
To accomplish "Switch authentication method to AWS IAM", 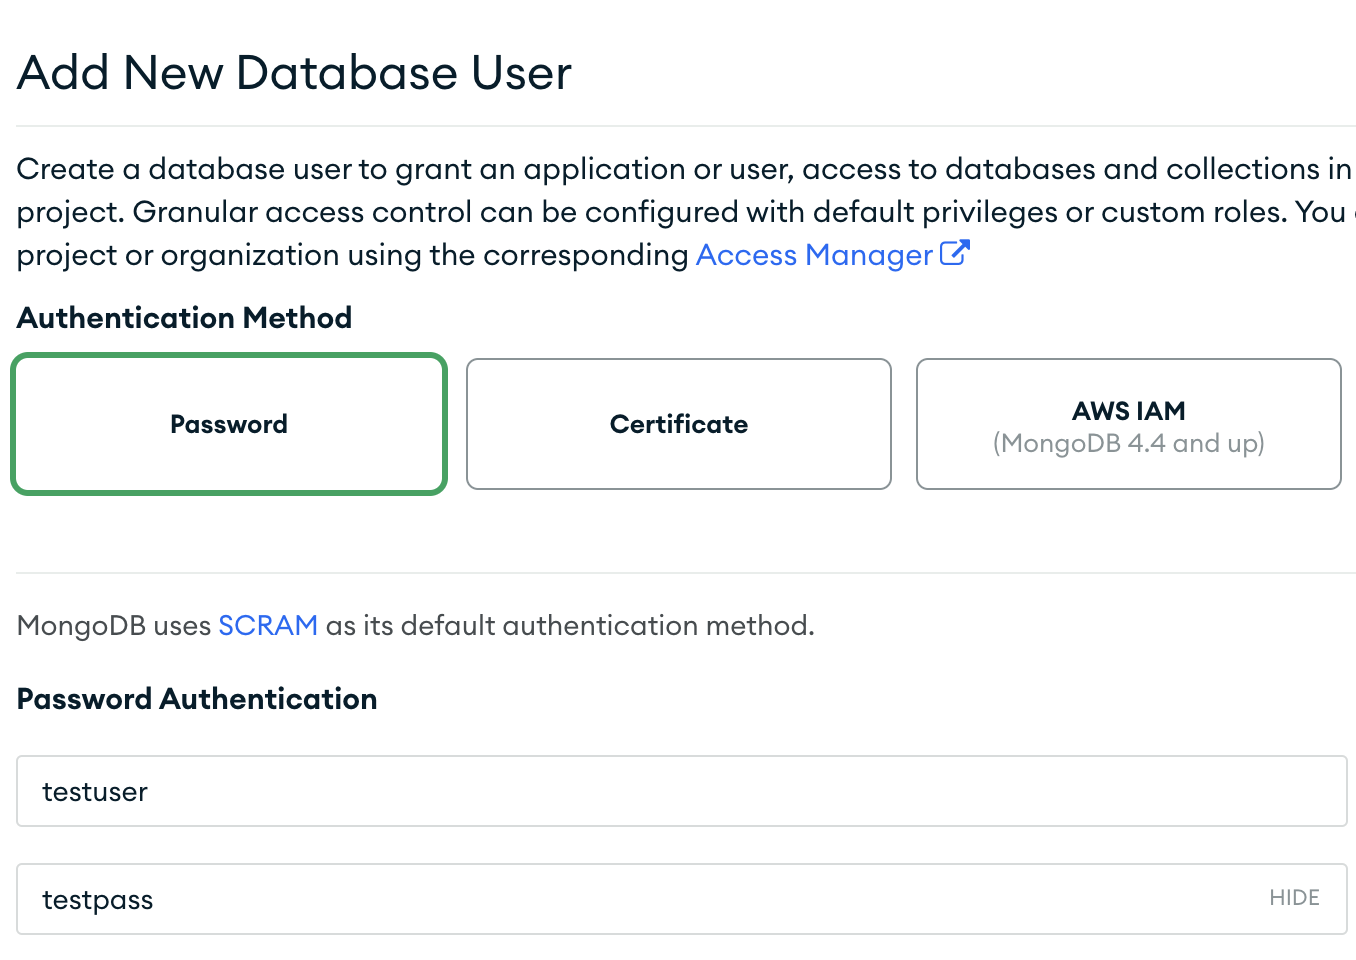I will pyautogui.click(x=1128, y=424).
